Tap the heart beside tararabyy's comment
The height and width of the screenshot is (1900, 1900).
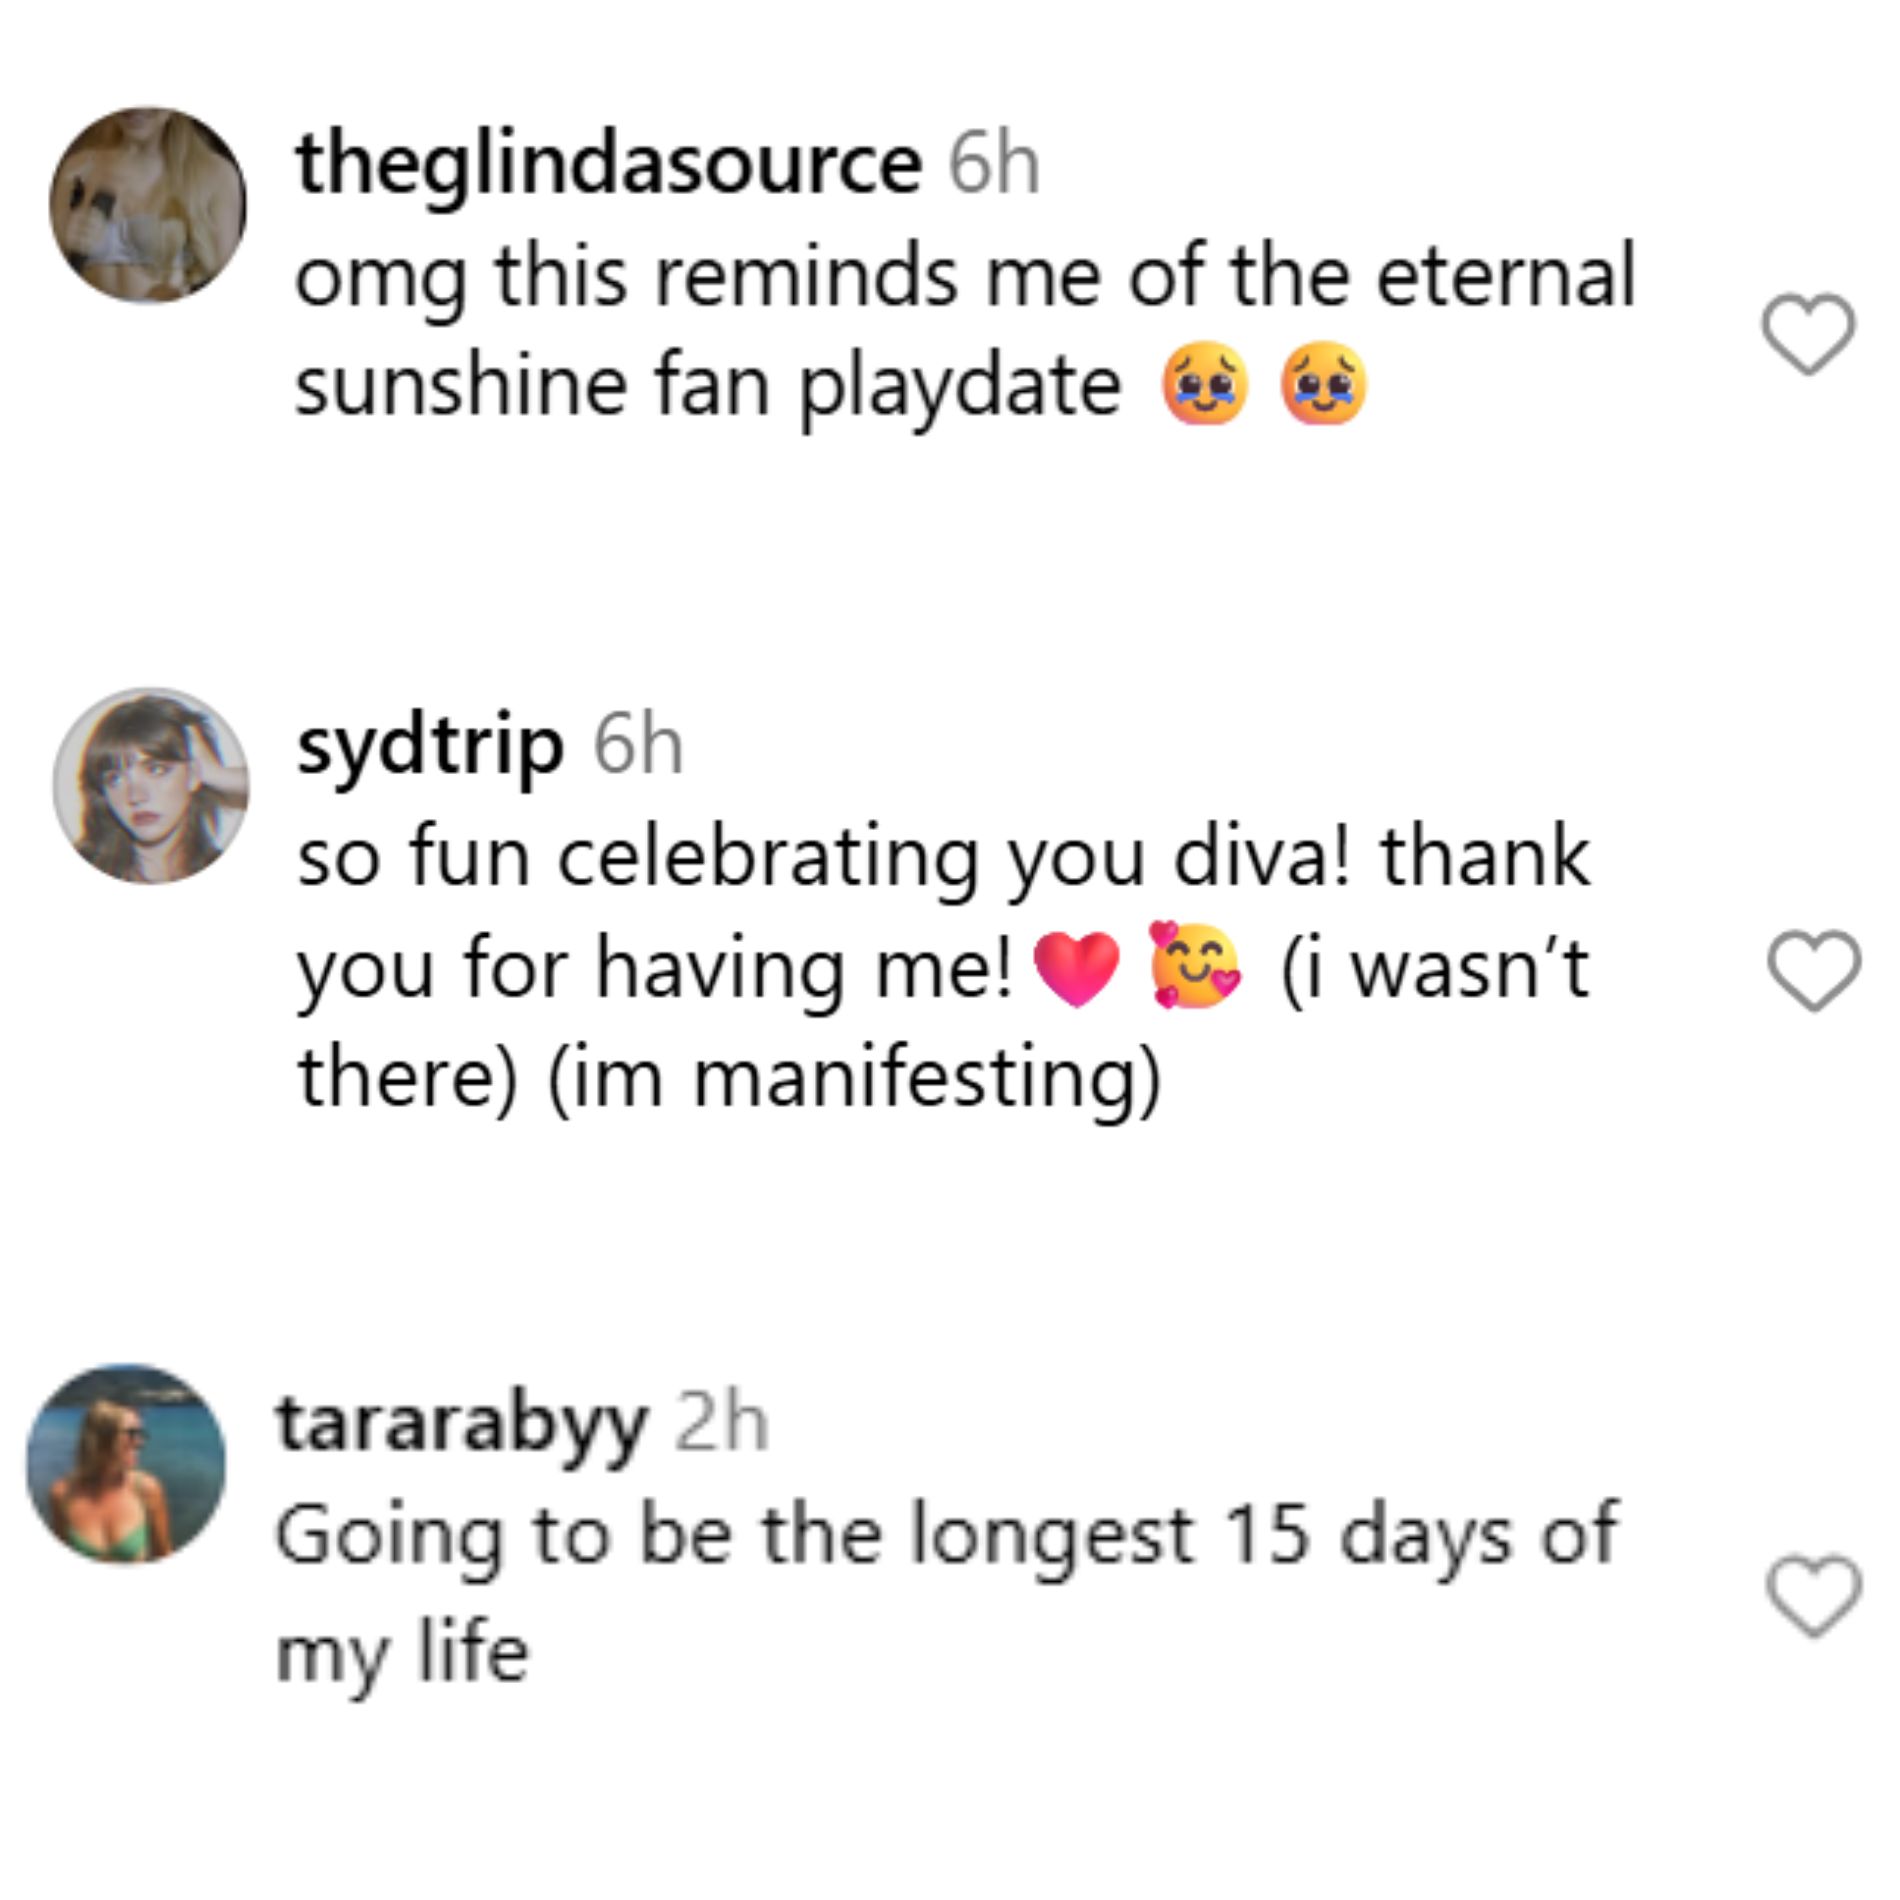pyautogui.click(x=1814, y=1595)
